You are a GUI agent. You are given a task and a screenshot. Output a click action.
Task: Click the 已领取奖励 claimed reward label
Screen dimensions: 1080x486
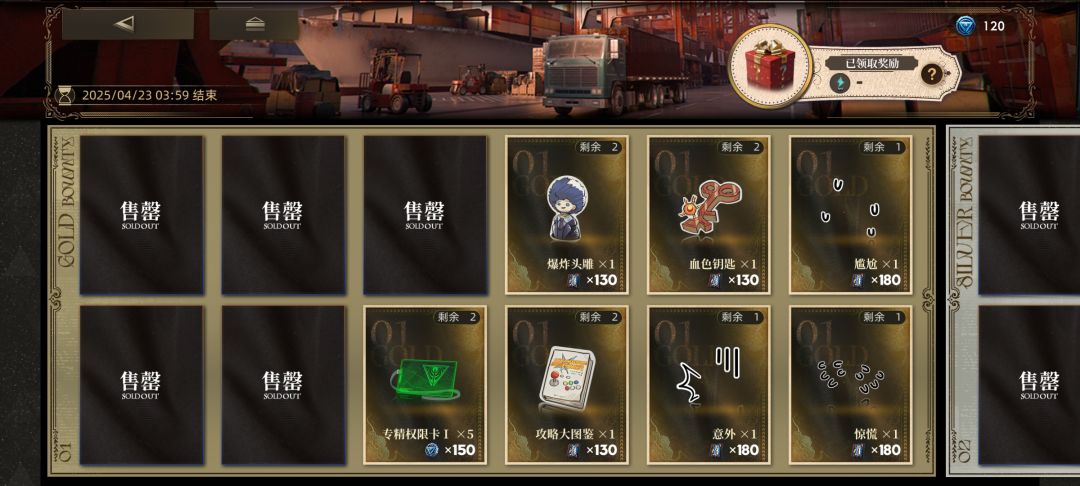point(871,63)
